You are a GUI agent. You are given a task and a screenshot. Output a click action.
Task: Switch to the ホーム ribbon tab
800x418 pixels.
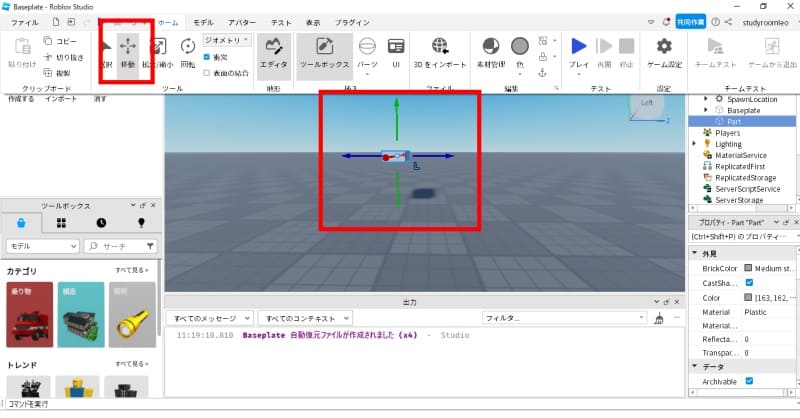(168, 22)
